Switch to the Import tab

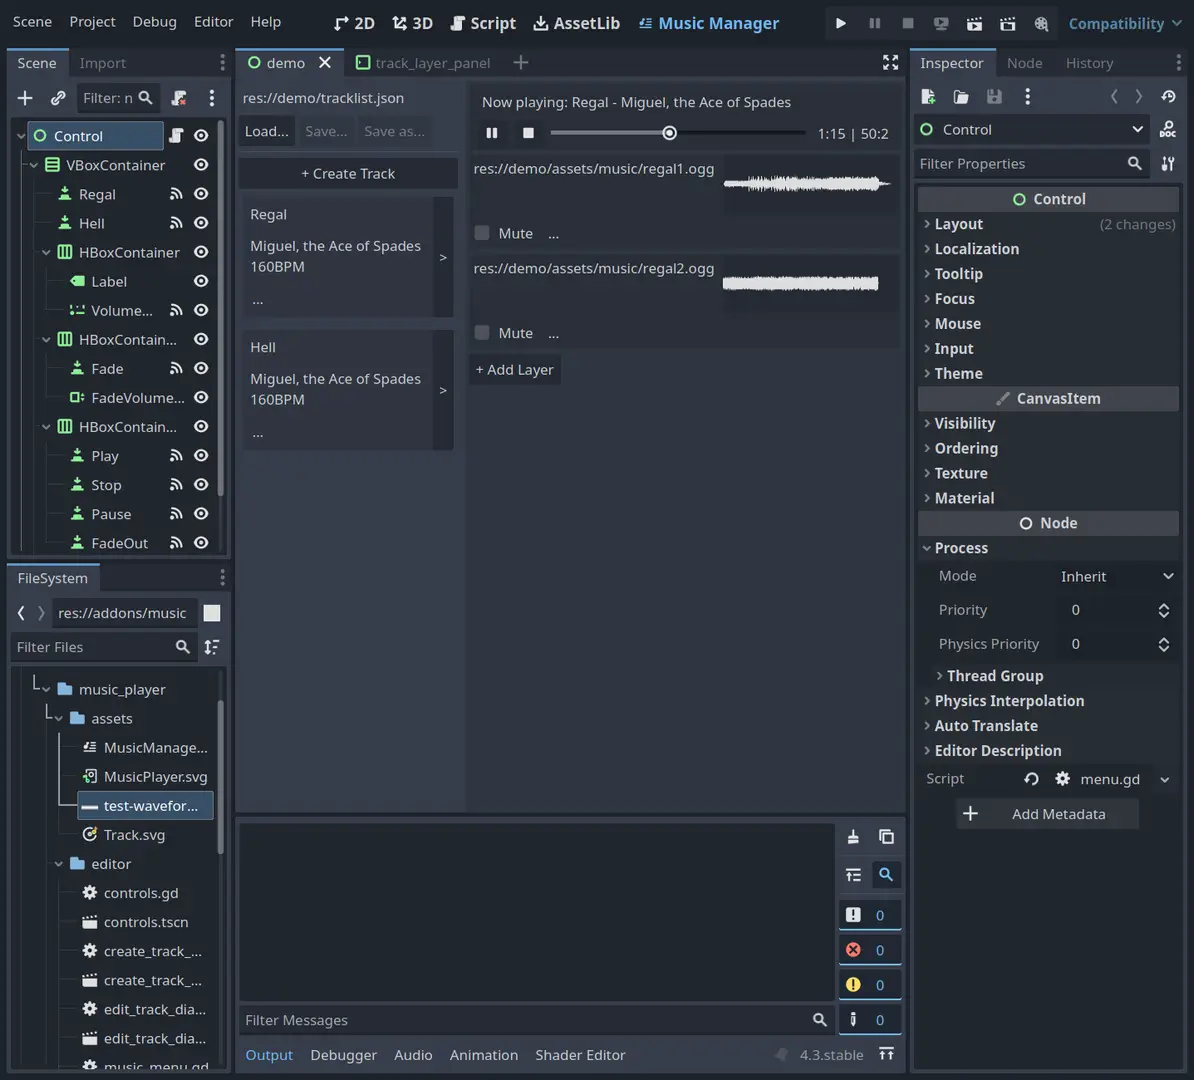tap(103, 63)
